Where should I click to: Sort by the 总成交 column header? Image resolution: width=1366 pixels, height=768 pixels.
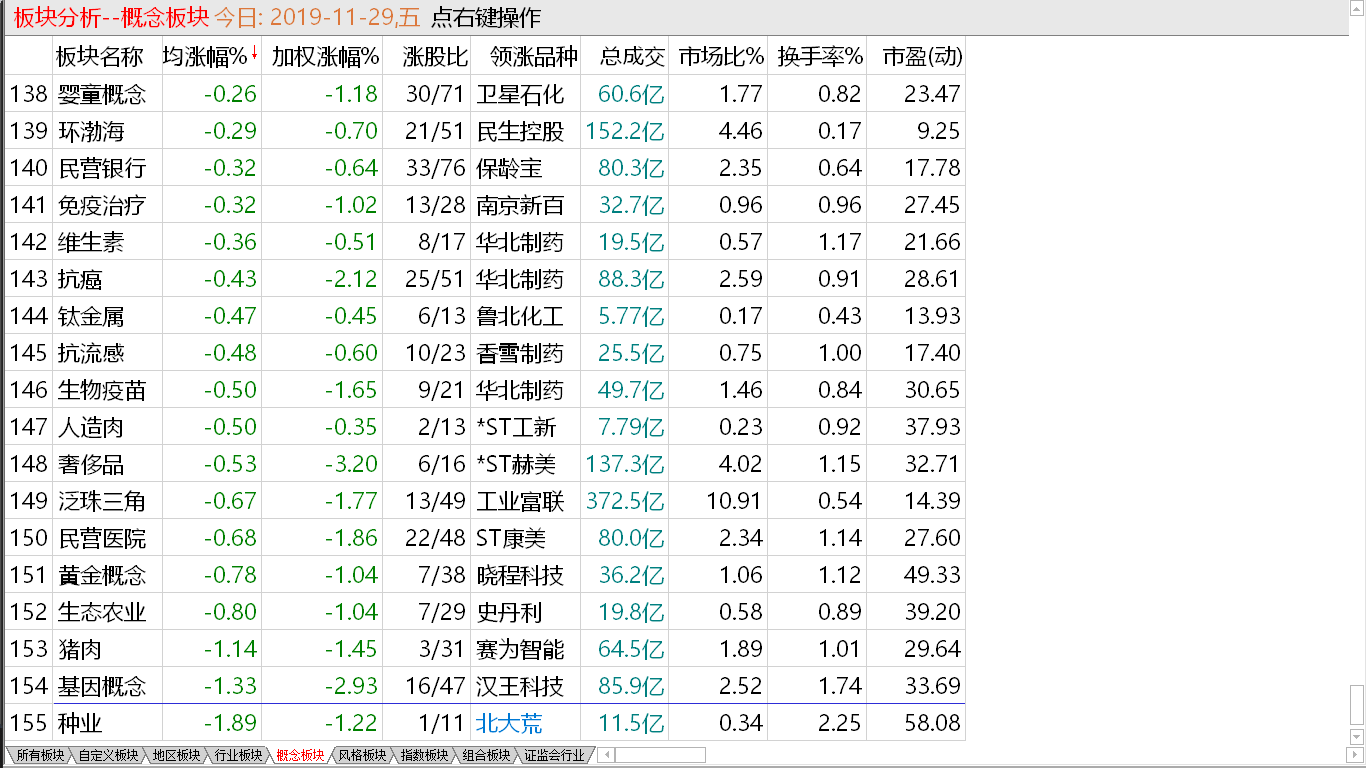point(632,57)
